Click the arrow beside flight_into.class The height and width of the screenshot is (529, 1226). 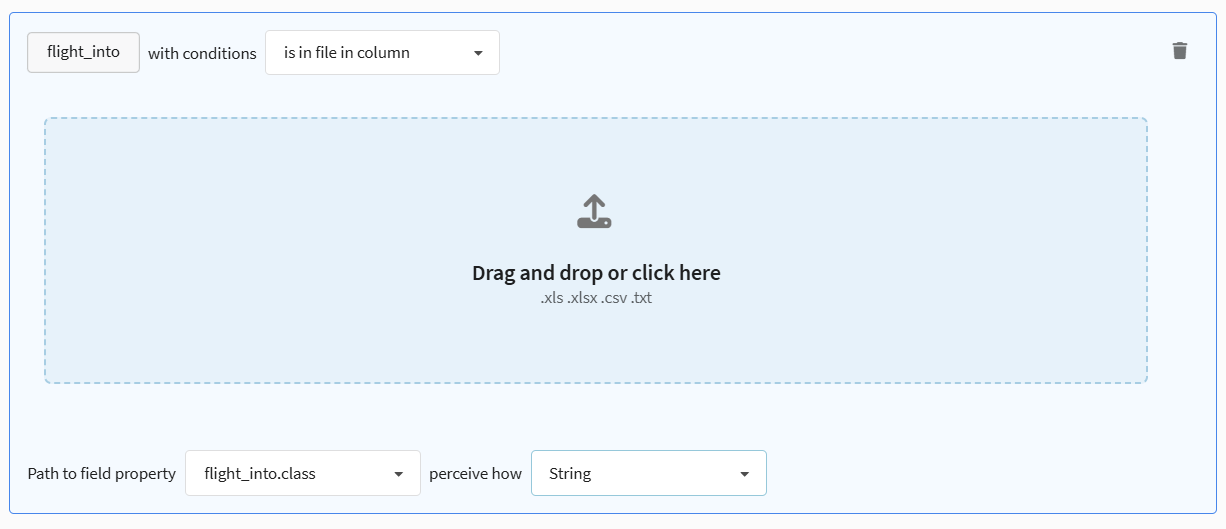pyautogui.click(x=399, y=474)
